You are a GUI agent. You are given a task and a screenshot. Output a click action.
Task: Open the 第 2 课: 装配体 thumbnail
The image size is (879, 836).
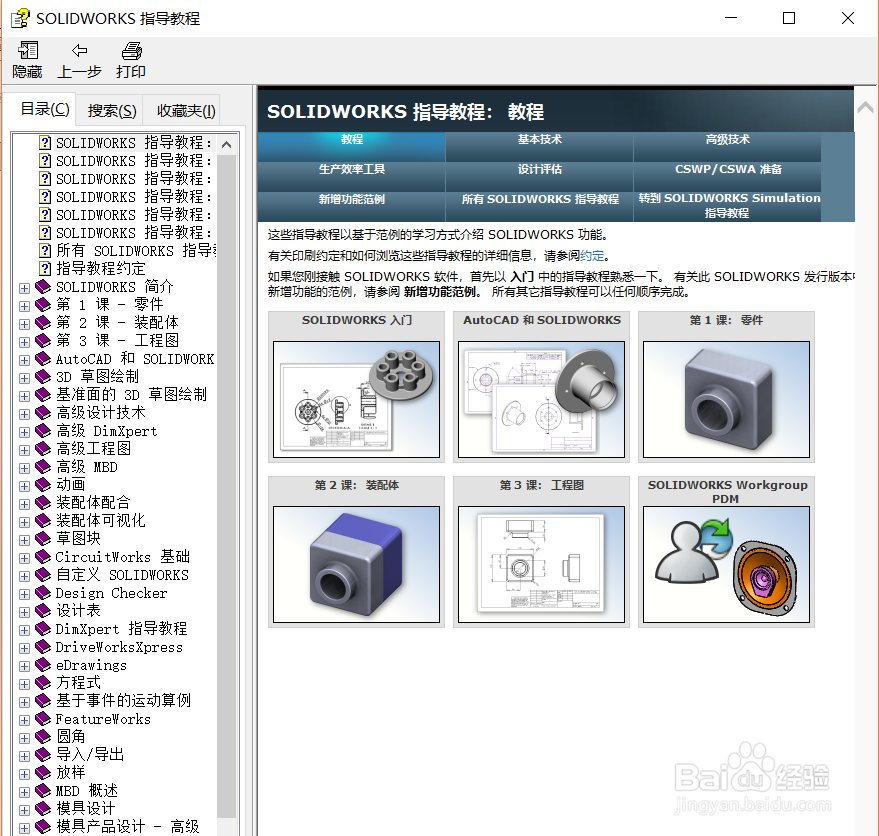tap(357, 564)
